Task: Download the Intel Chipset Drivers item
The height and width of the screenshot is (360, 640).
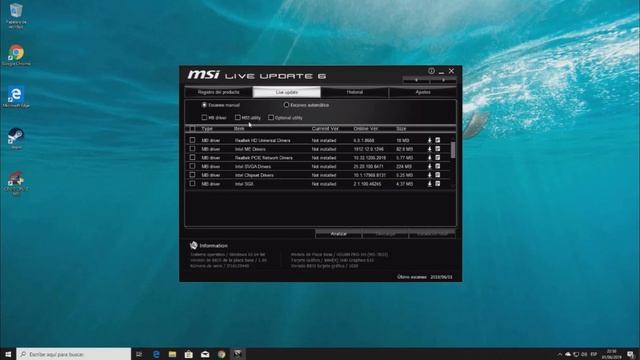Action: point(429,175)
